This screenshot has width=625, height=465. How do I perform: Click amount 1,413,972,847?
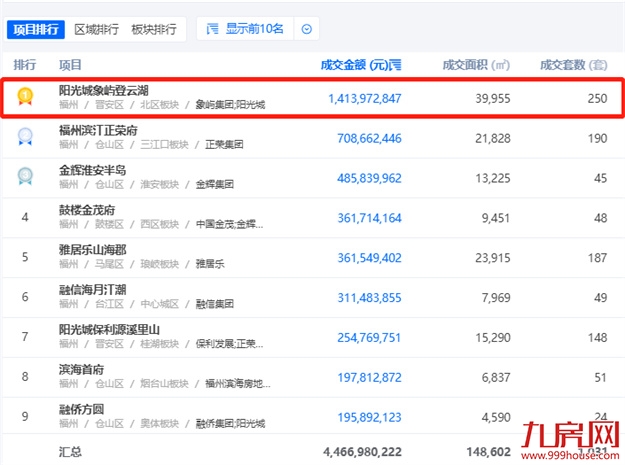point(365,98)
